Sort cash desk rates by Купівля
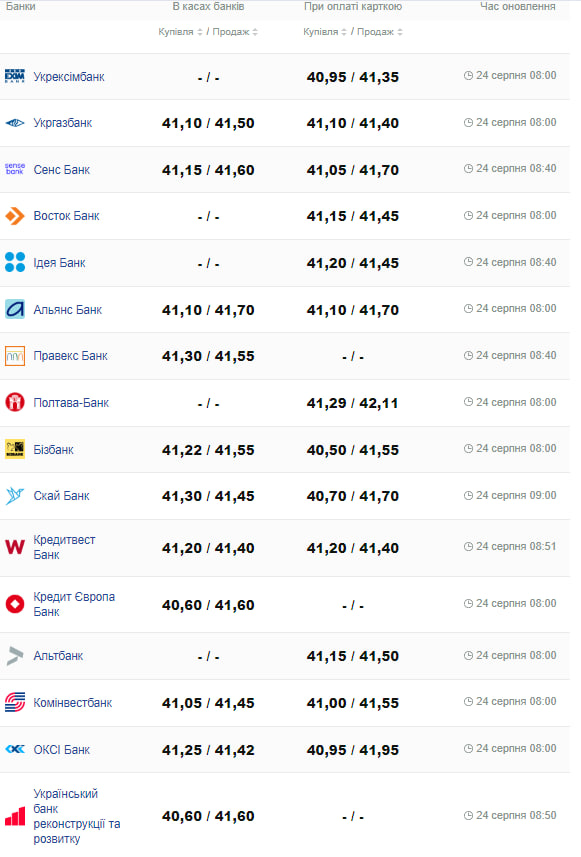 coord(180,32)
